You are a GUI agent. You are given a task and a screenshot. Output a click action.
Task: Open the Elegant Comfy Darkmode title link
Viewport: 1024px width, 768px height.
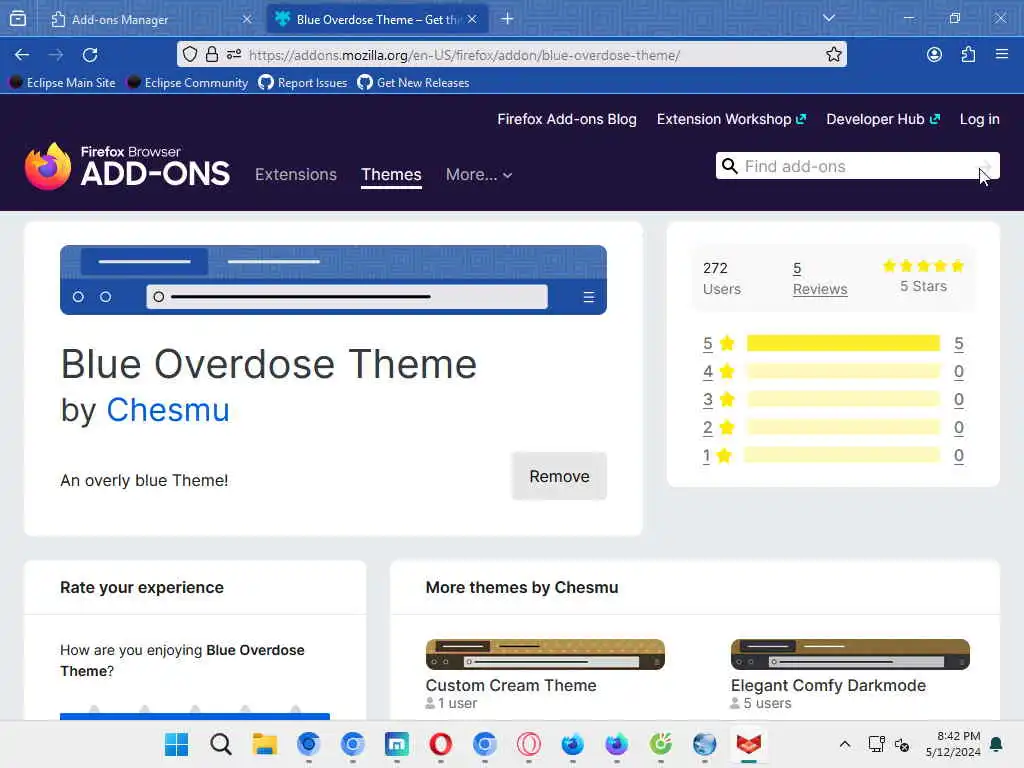(x=828, y=685)
